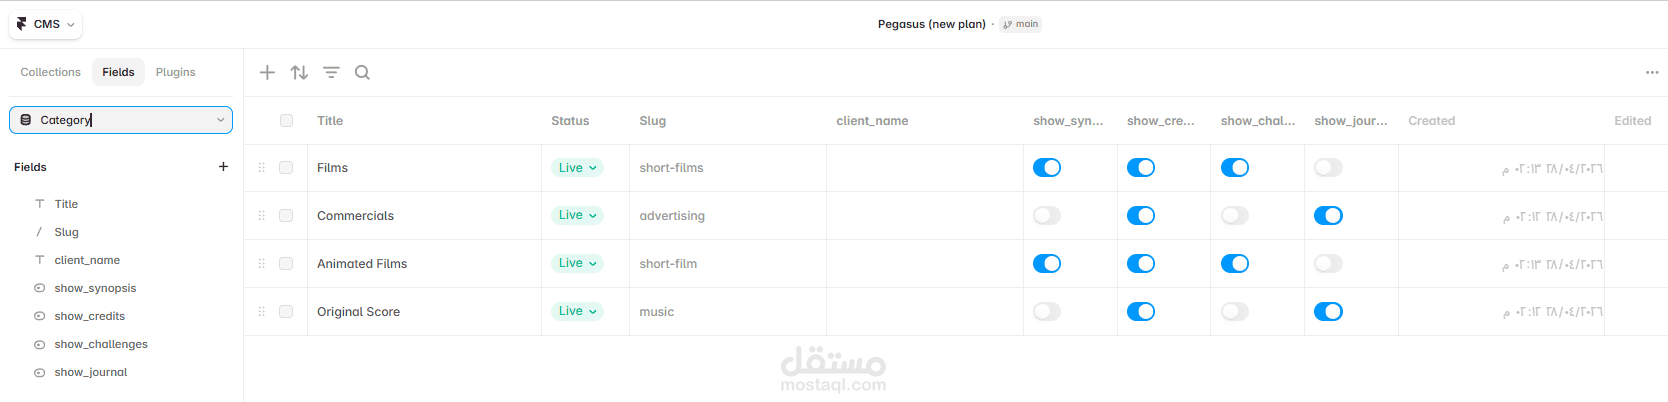Click the main branch badge in header
The image size is (1668, 402).
pos(1021,24)
